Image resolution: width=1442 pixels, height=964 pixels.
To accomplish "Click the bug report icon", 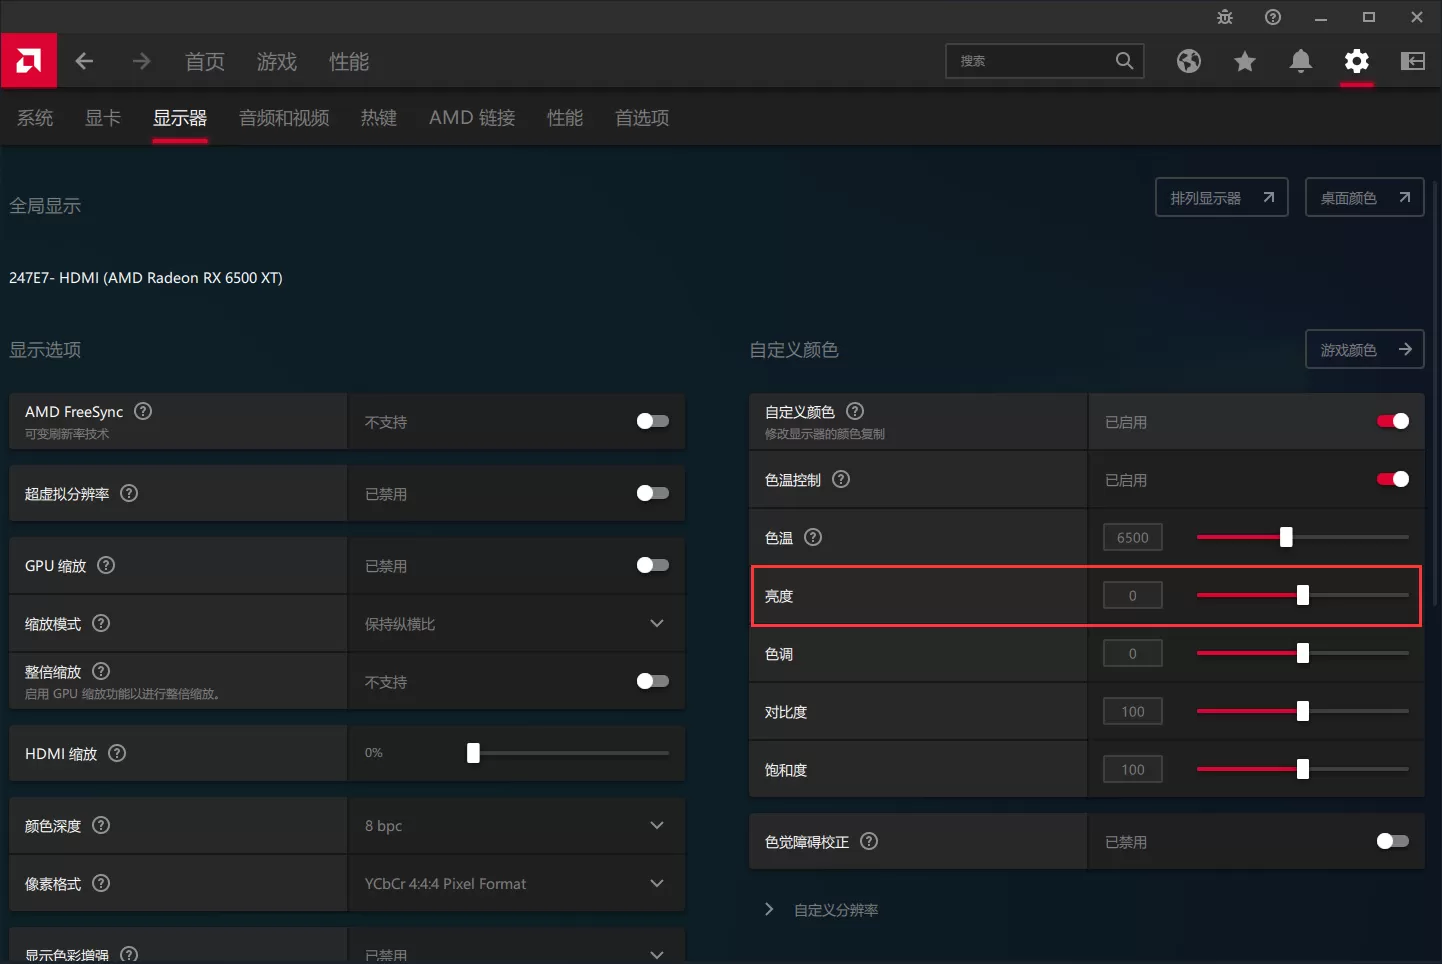I will [1224, 17].
